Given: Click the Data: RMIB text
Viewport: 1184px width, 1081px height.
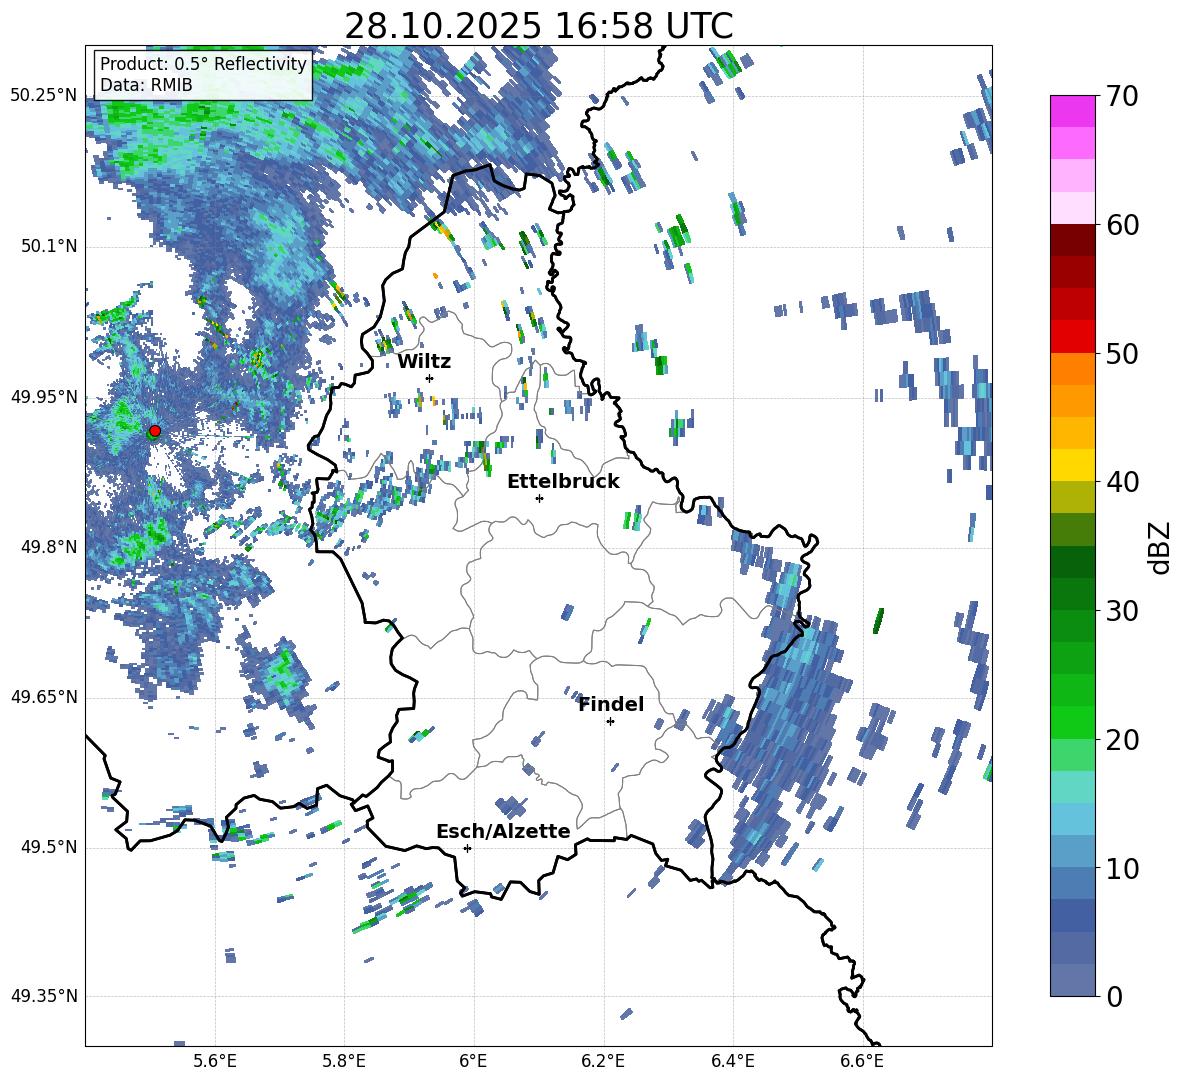Looking at the screenshot, I should (x=146, y=85).
